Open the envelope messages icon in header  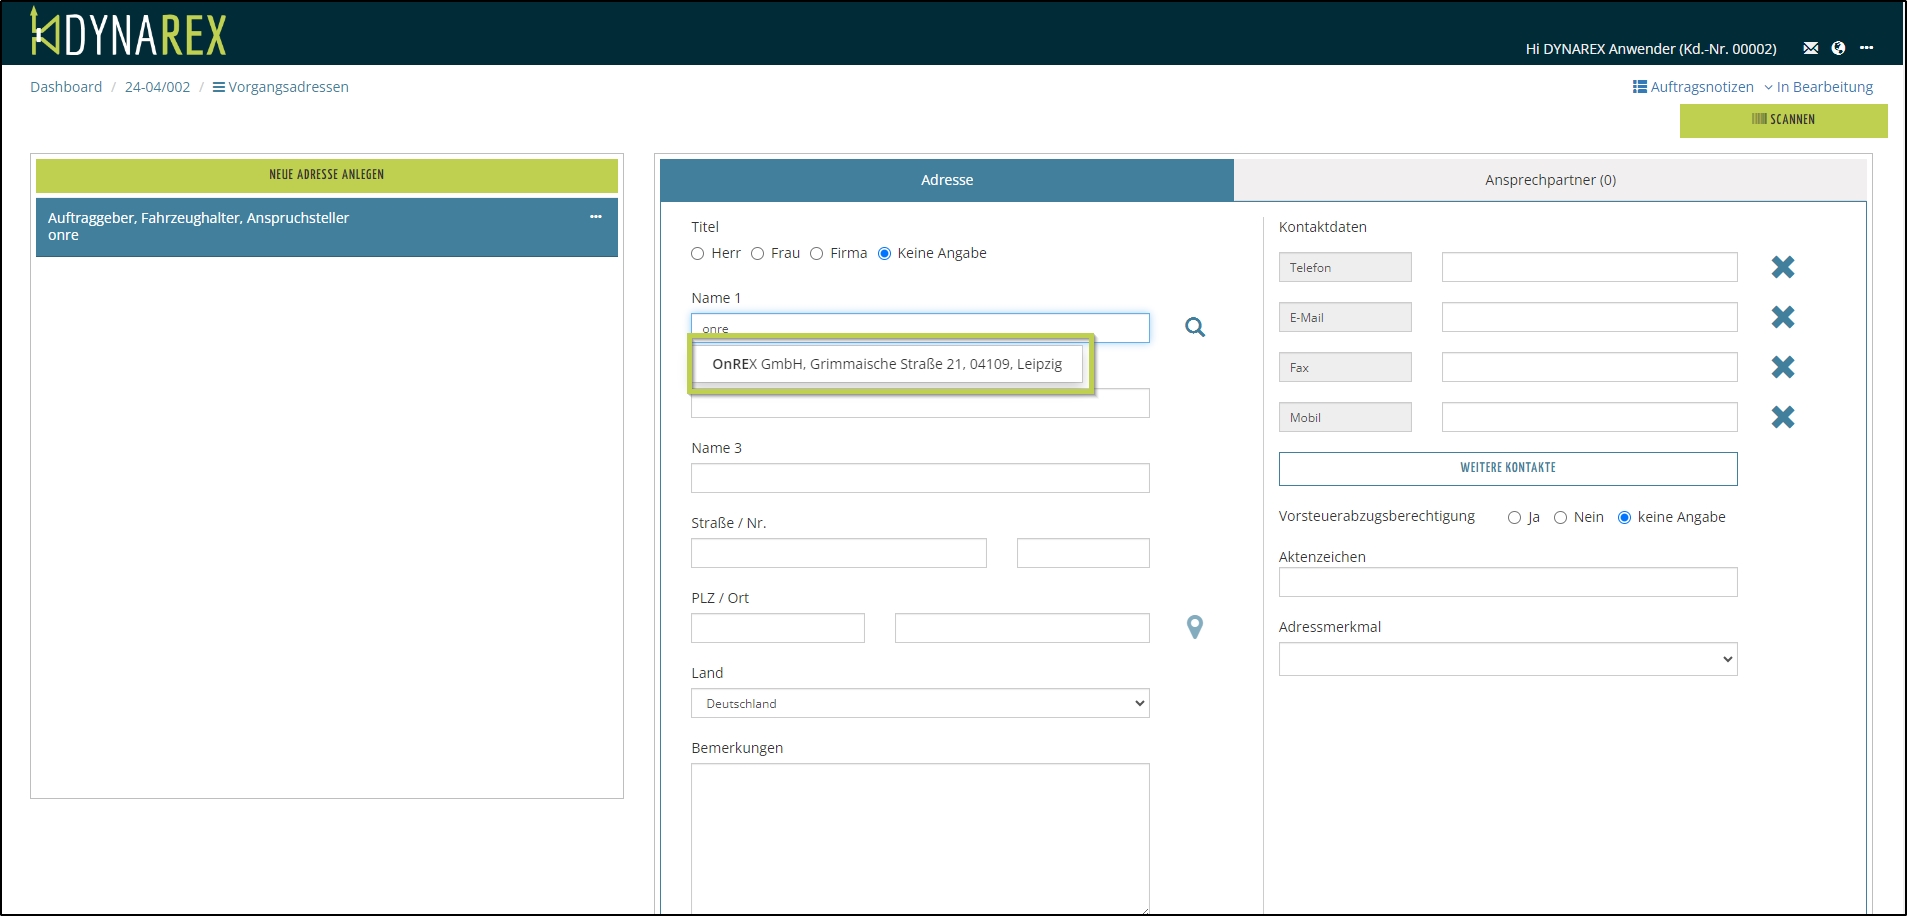click(1810, 48)
